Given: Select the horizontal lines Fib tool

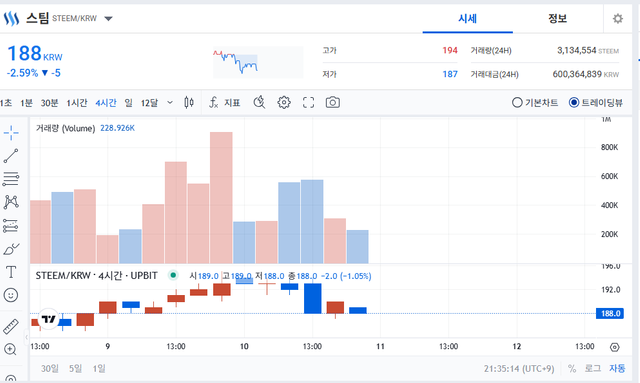Looking at the screenshot, I should pyautogui.click(x=11, y=178).
